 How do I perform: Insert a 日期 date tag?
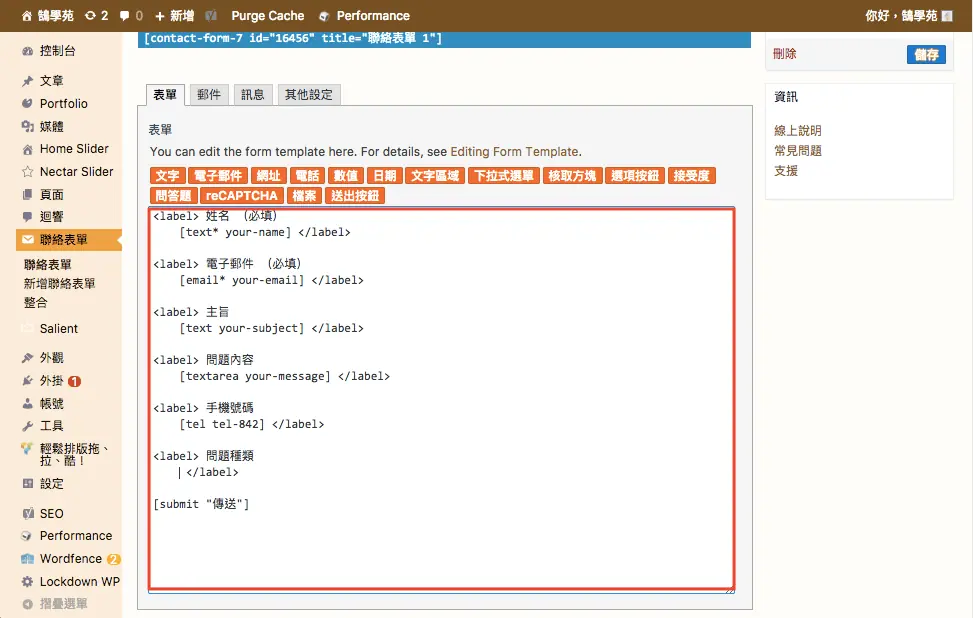coord(385,176)
